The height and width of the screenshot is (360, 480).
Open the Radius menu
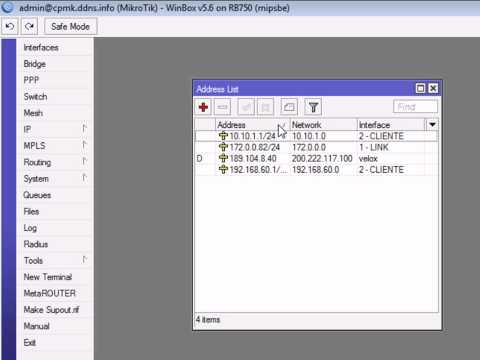(55, 244)
